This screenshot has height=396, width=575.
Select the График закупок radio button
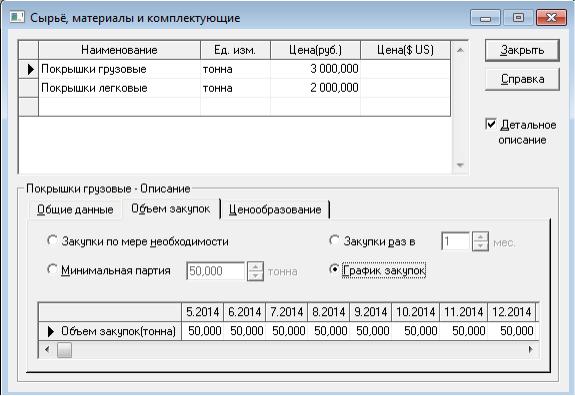[334, 270]
